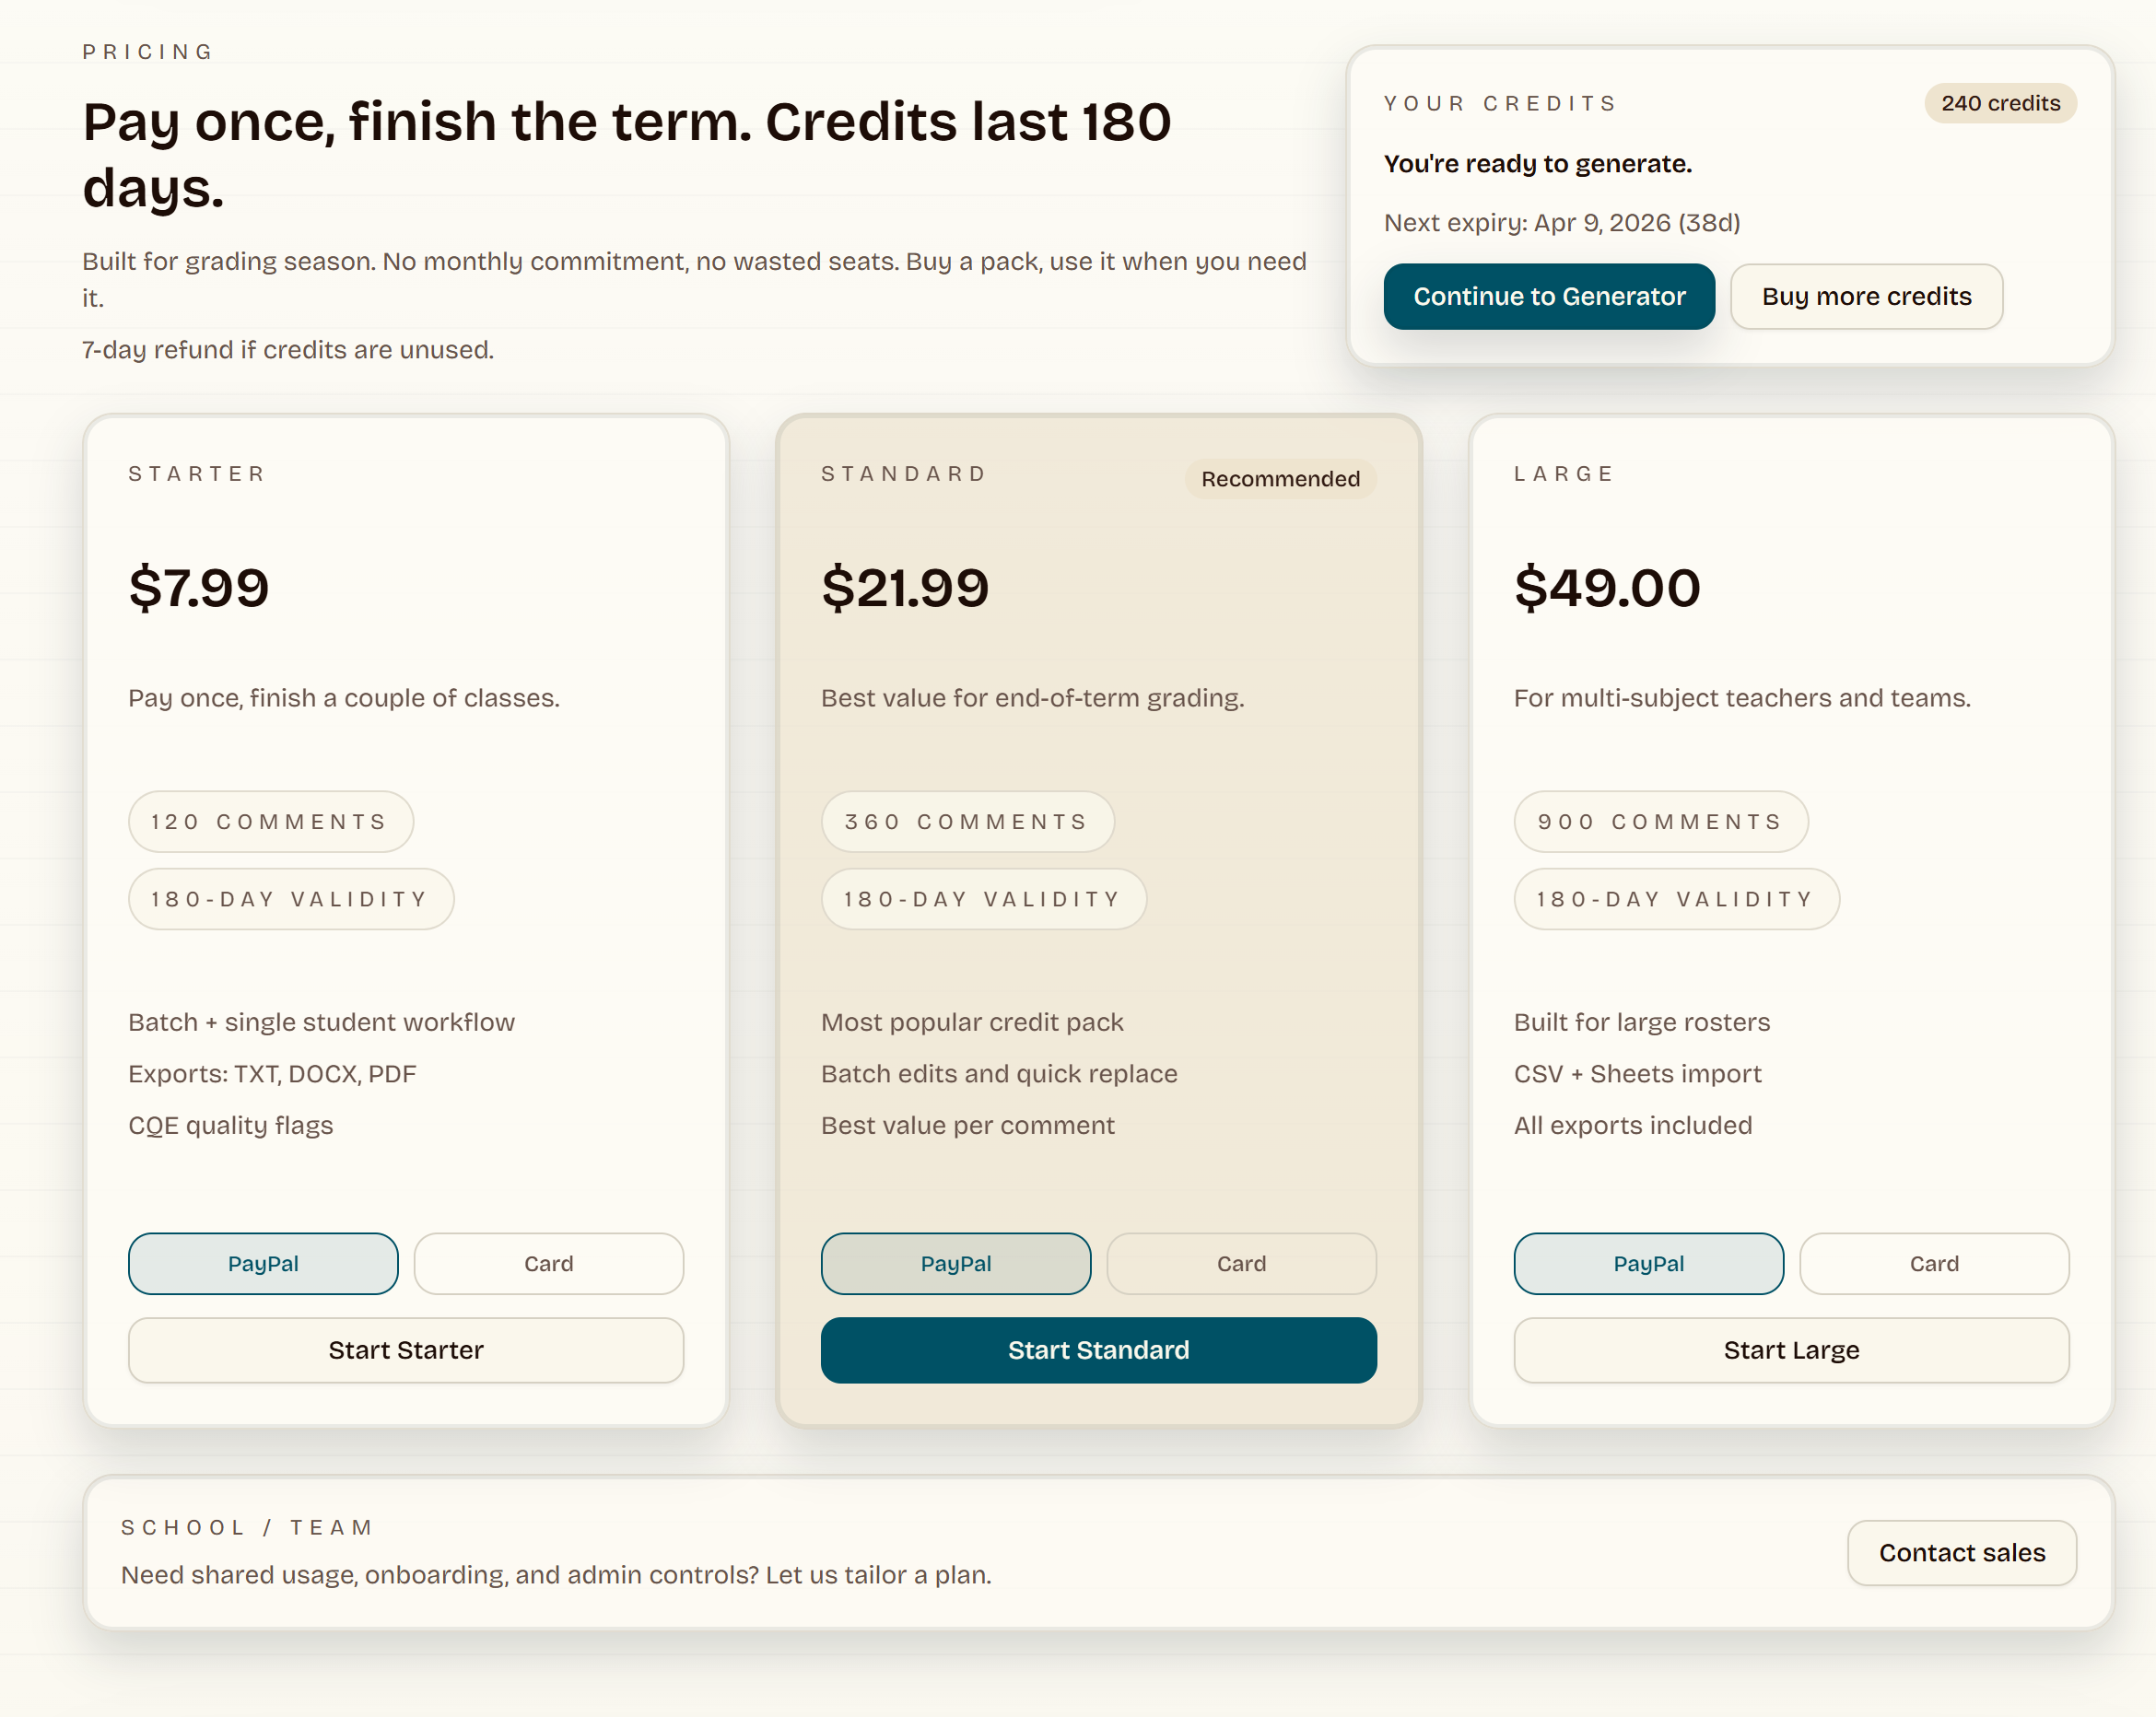Click Buy more credits
This screenshot has height=1717, width=2156.
1866,296
